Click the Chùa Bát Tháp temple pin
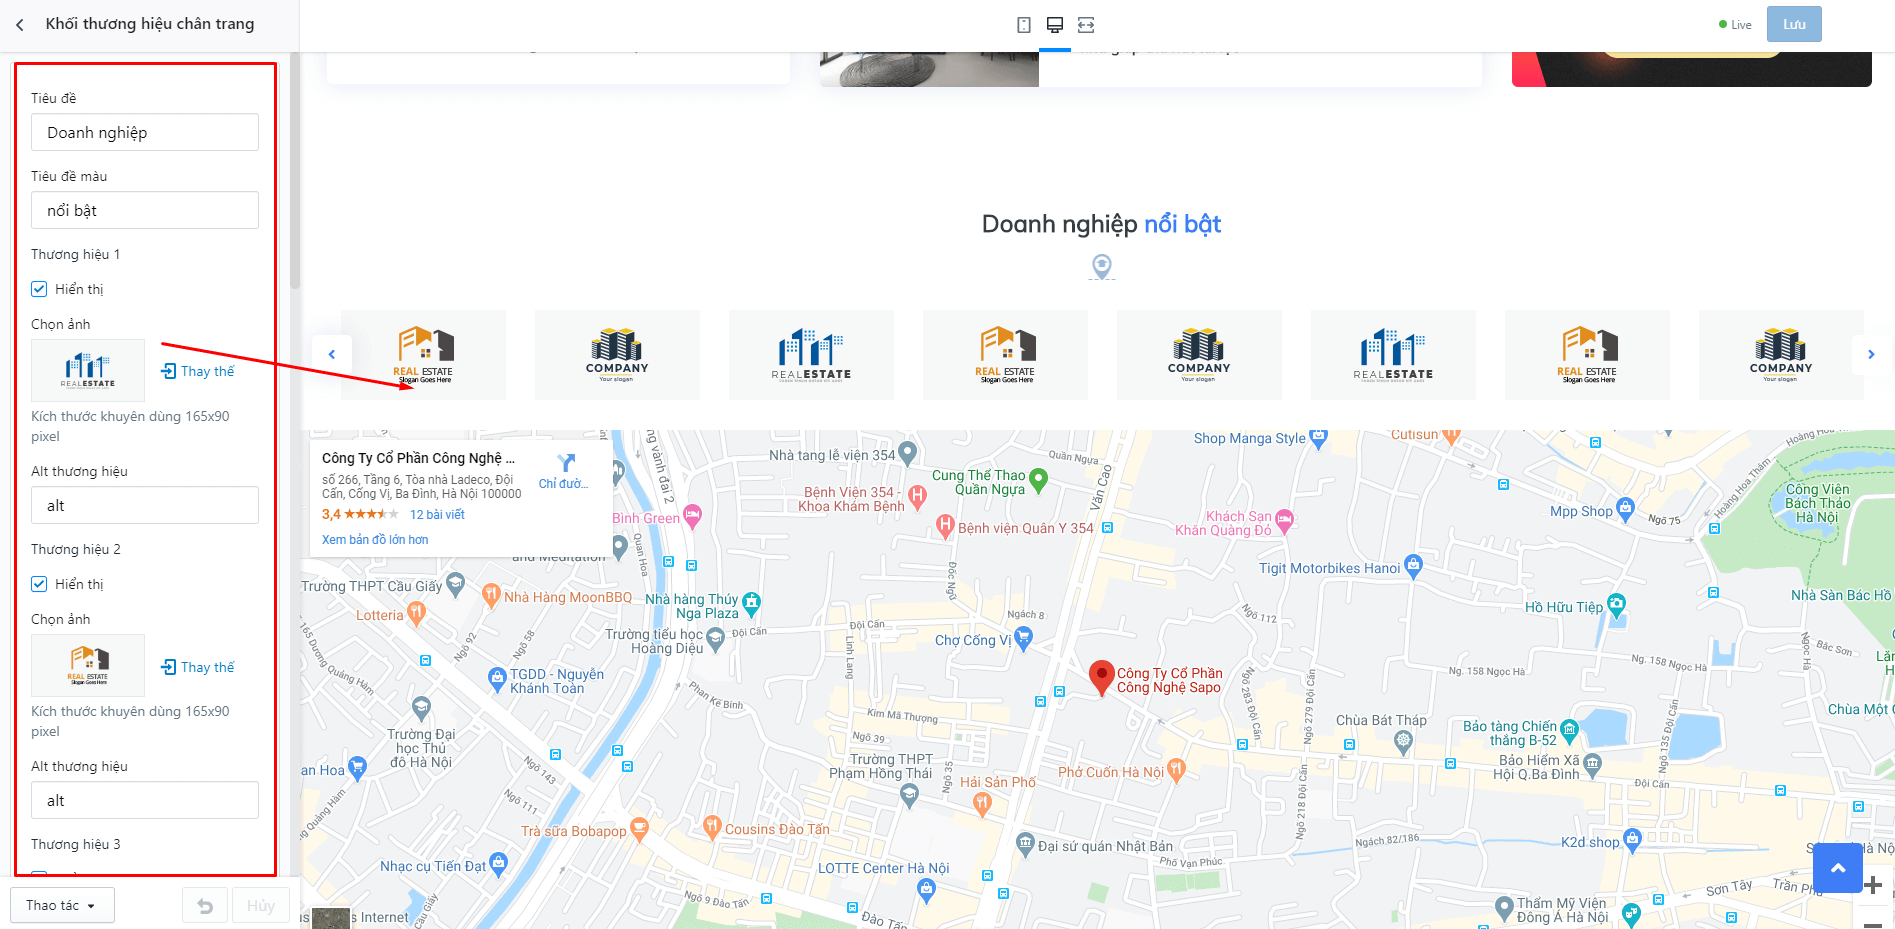 pyautogui.click(x=1404, y=741)
